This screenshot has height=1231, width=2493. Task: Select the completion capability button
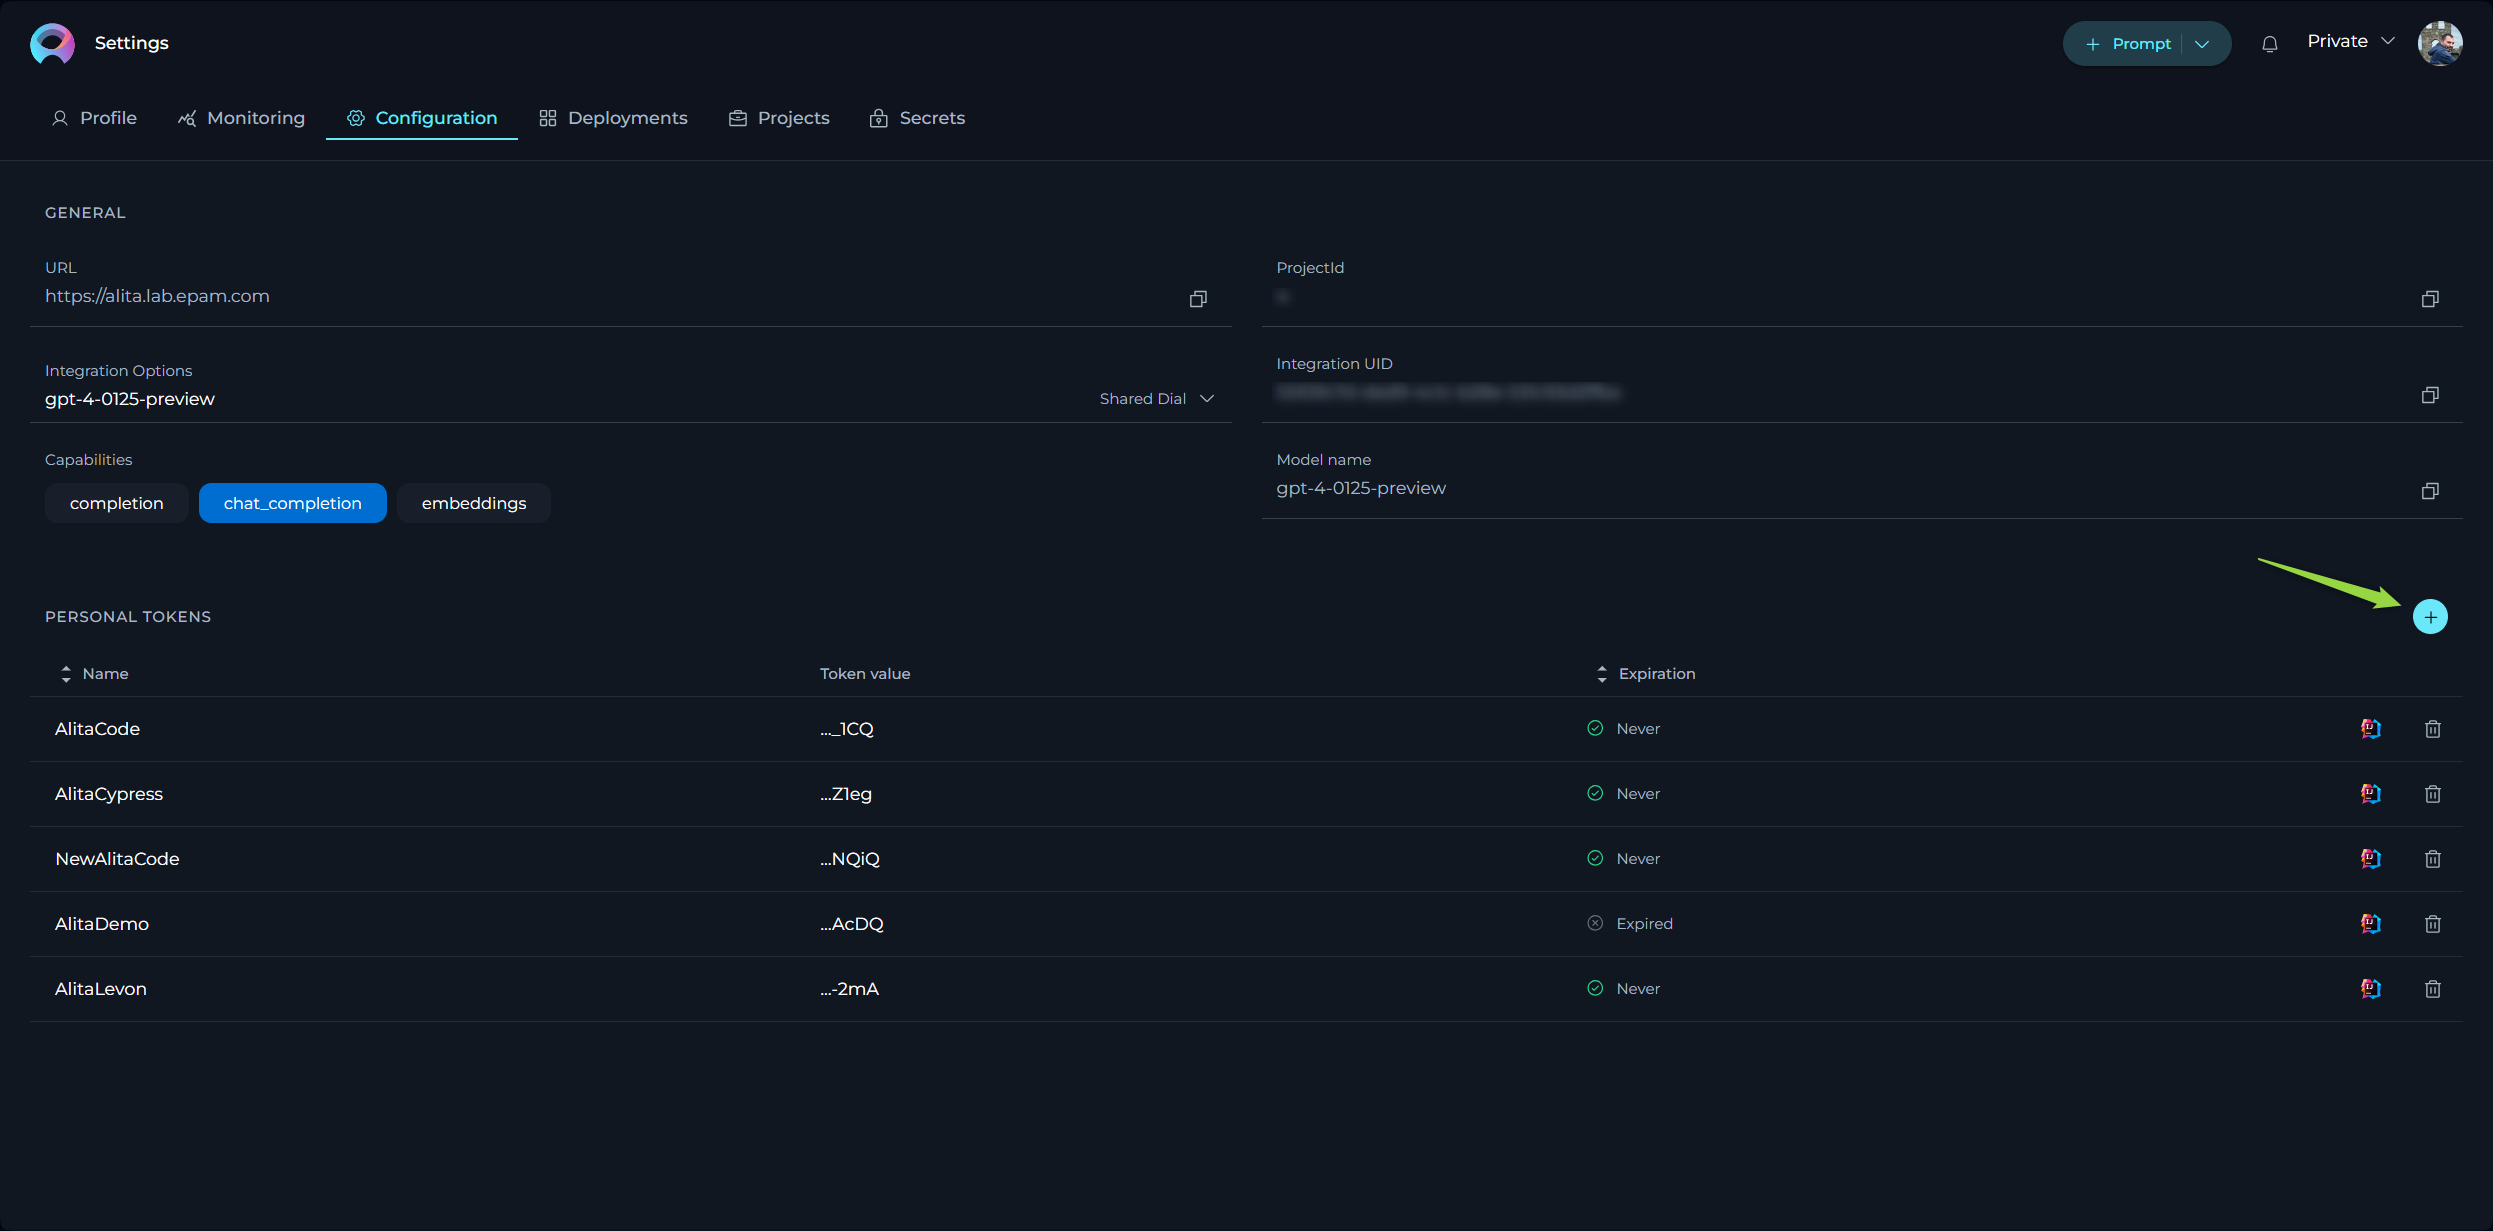(x=116, y=501)
